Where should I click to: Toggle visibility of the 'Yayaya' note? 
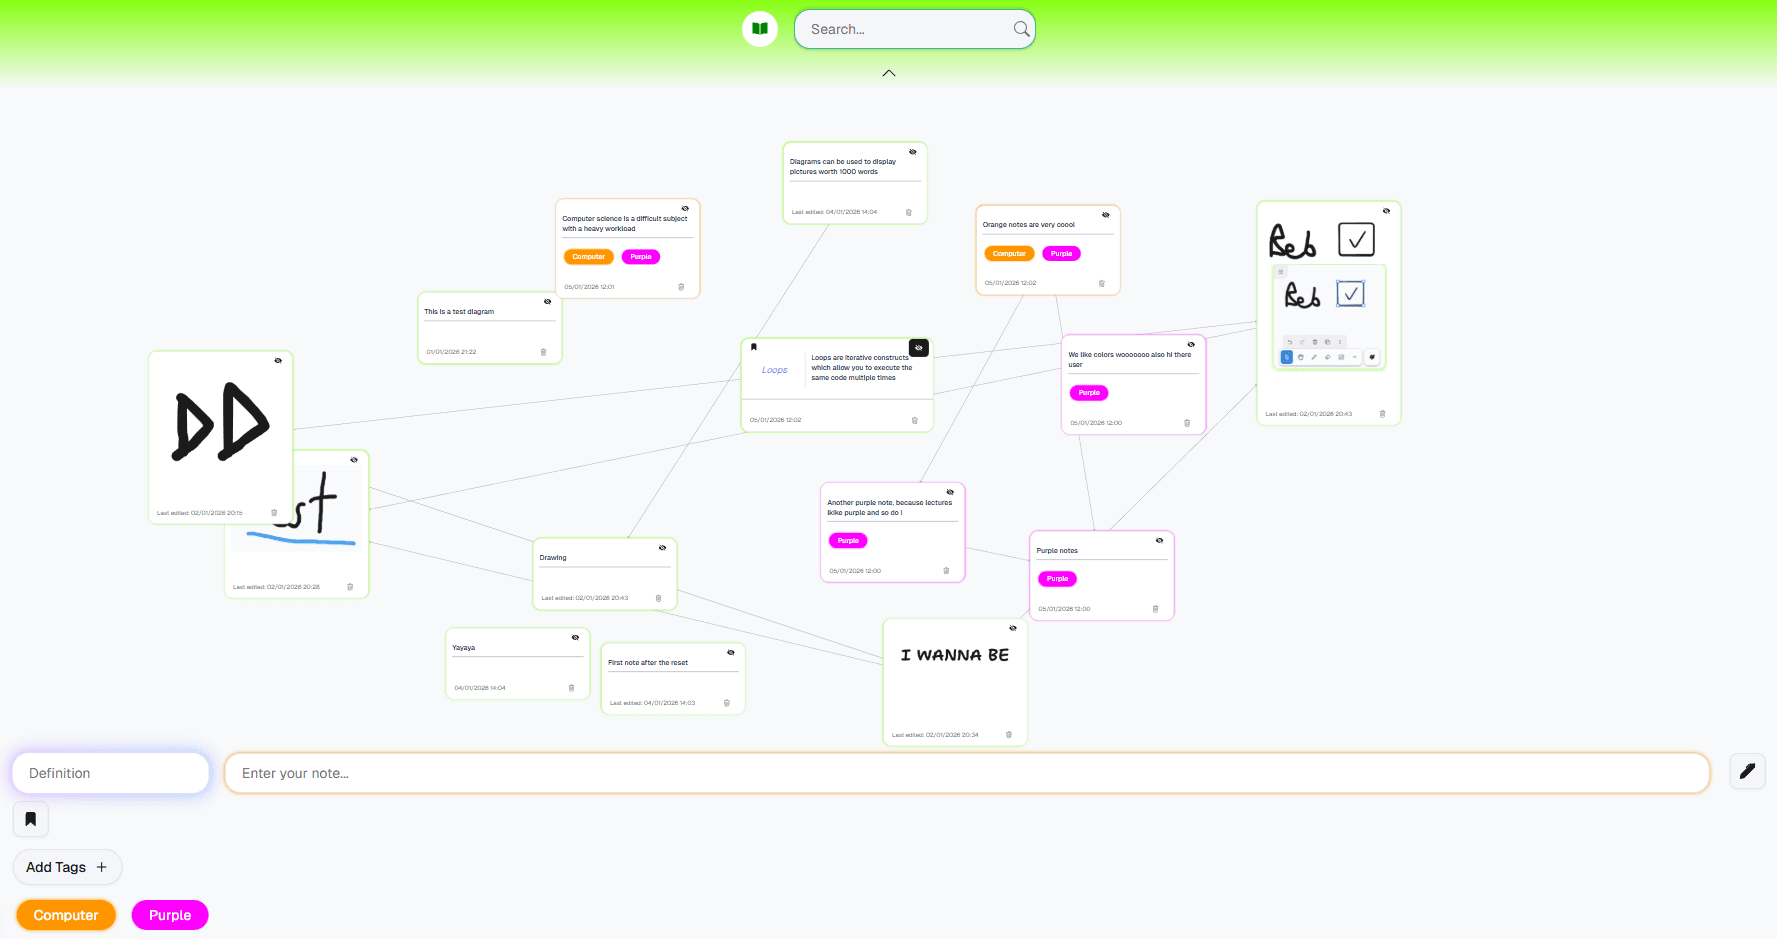575,638
